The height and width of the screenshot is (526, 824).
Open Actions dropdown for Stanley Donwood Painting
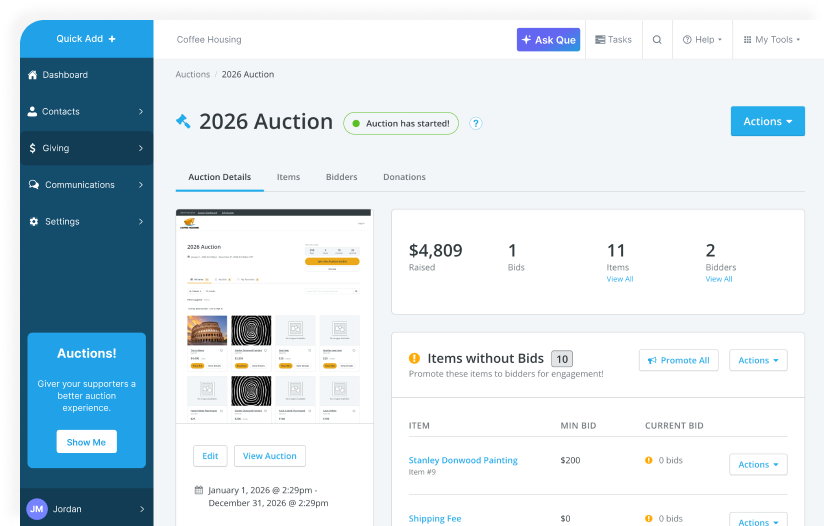coord(758,464)
